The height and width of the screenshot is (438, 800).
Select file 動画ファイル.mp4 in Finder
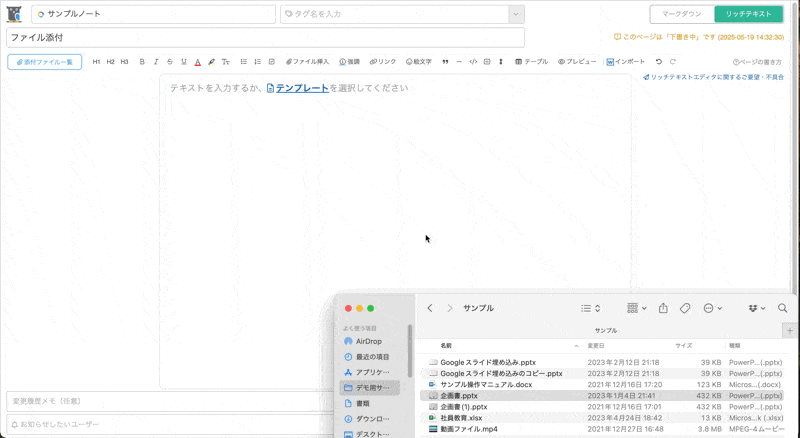coord(602,429)
